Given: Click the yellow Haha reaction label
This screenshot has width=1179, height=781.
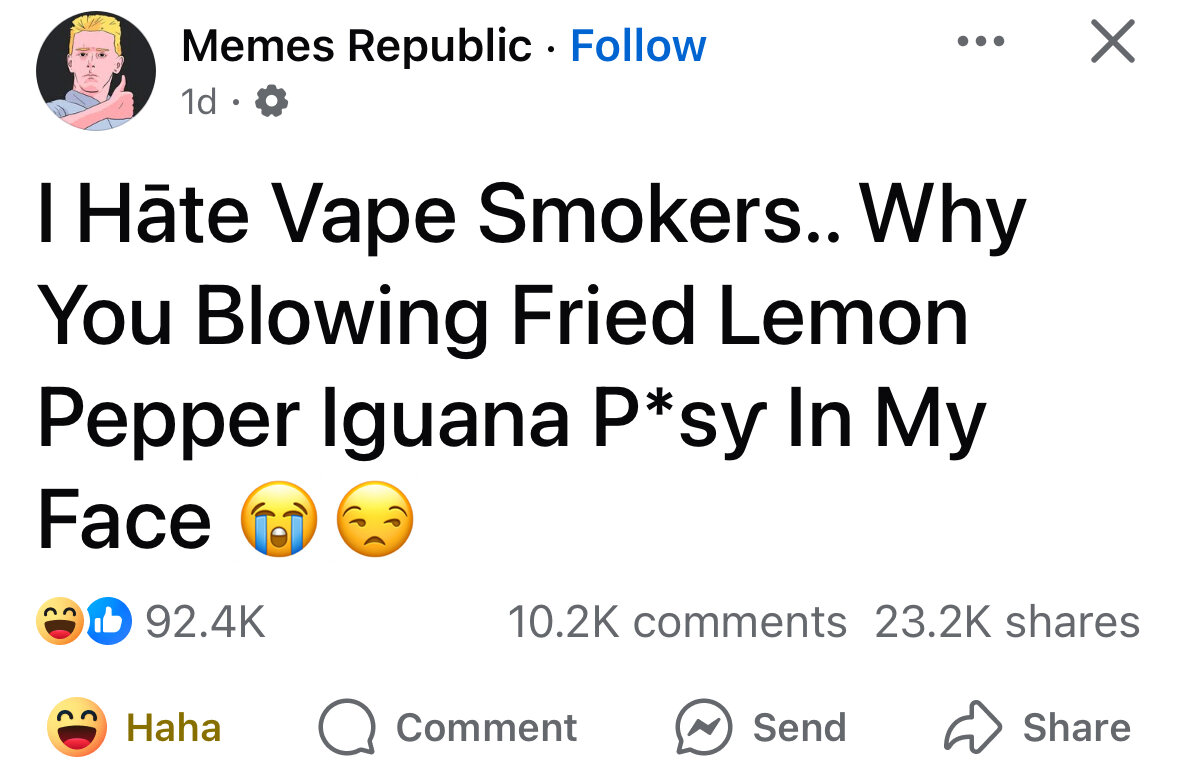Looking at the screenshot, I should tap(174, 728).
